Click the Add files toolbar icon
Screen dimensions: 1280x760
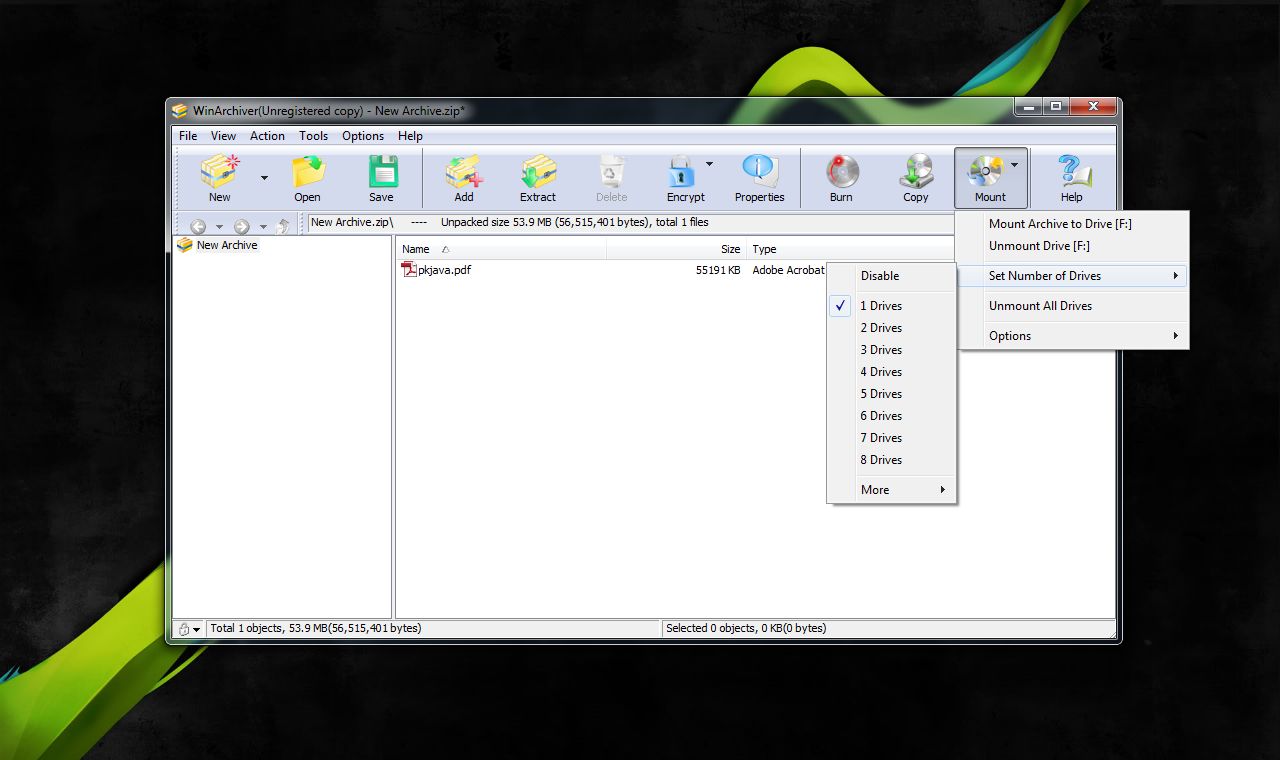pyautogui.click(x=464, y=172)
